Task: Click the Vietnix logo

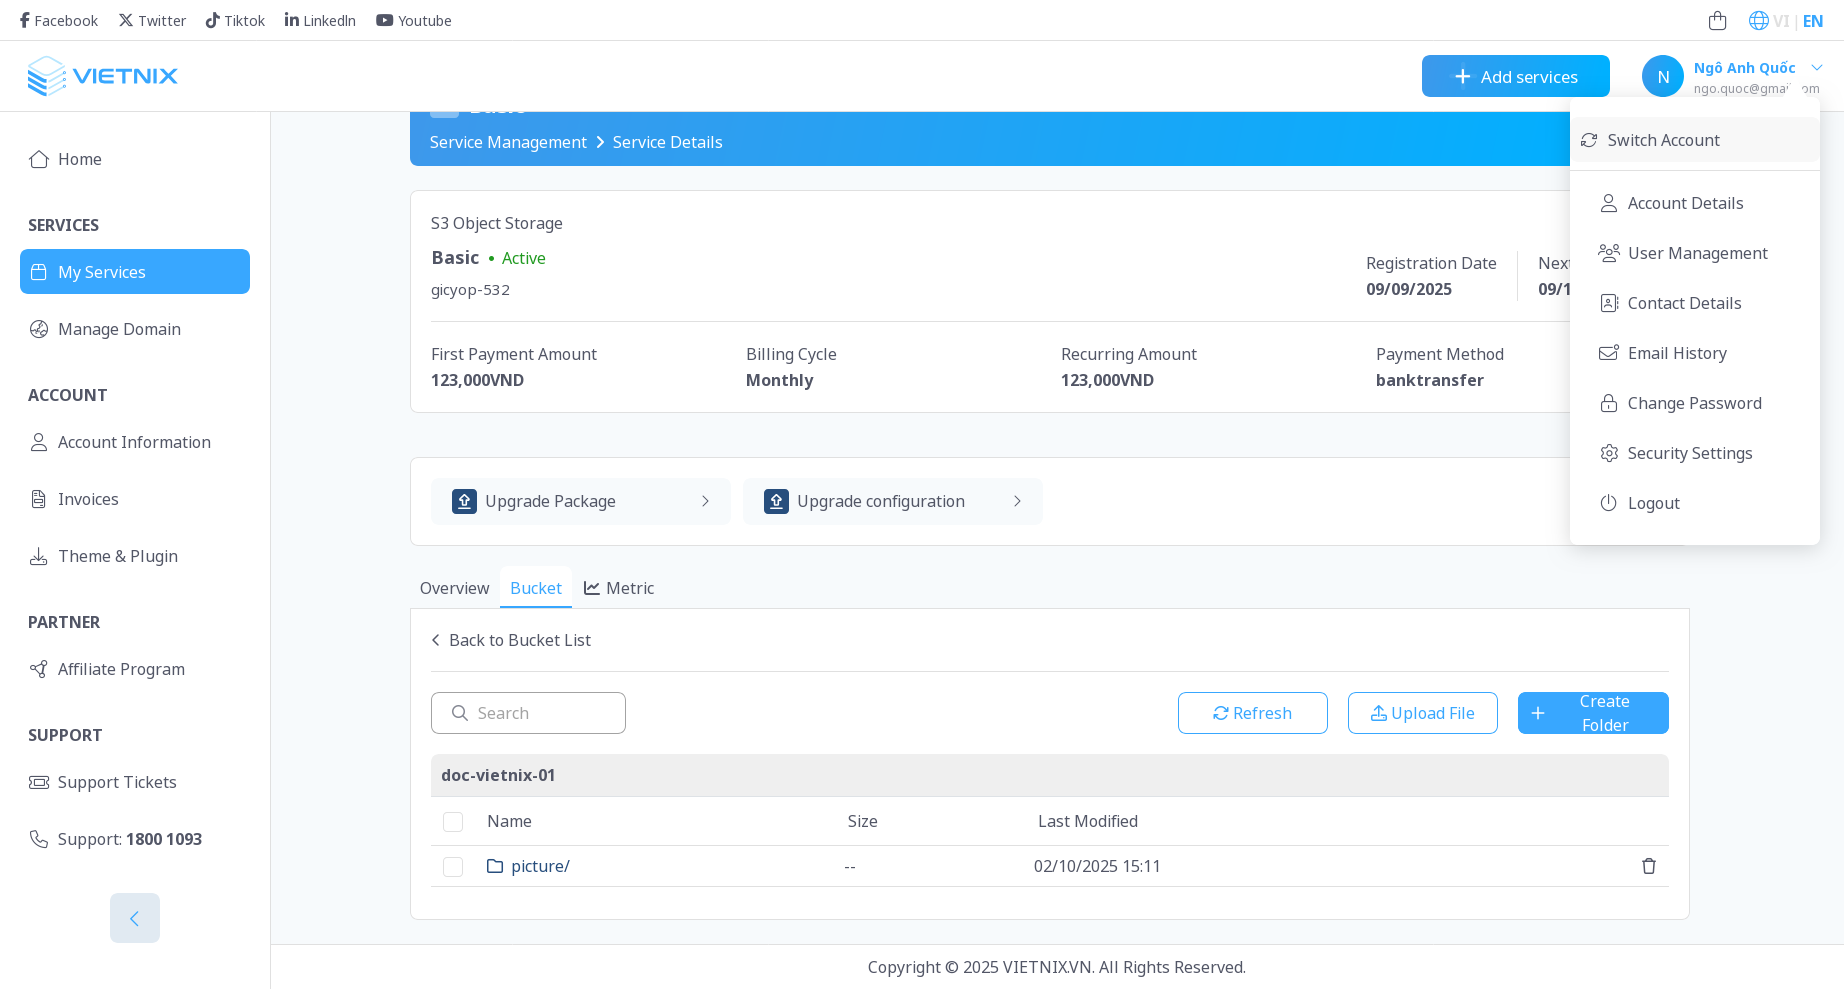Action: [x=102, y=76]
